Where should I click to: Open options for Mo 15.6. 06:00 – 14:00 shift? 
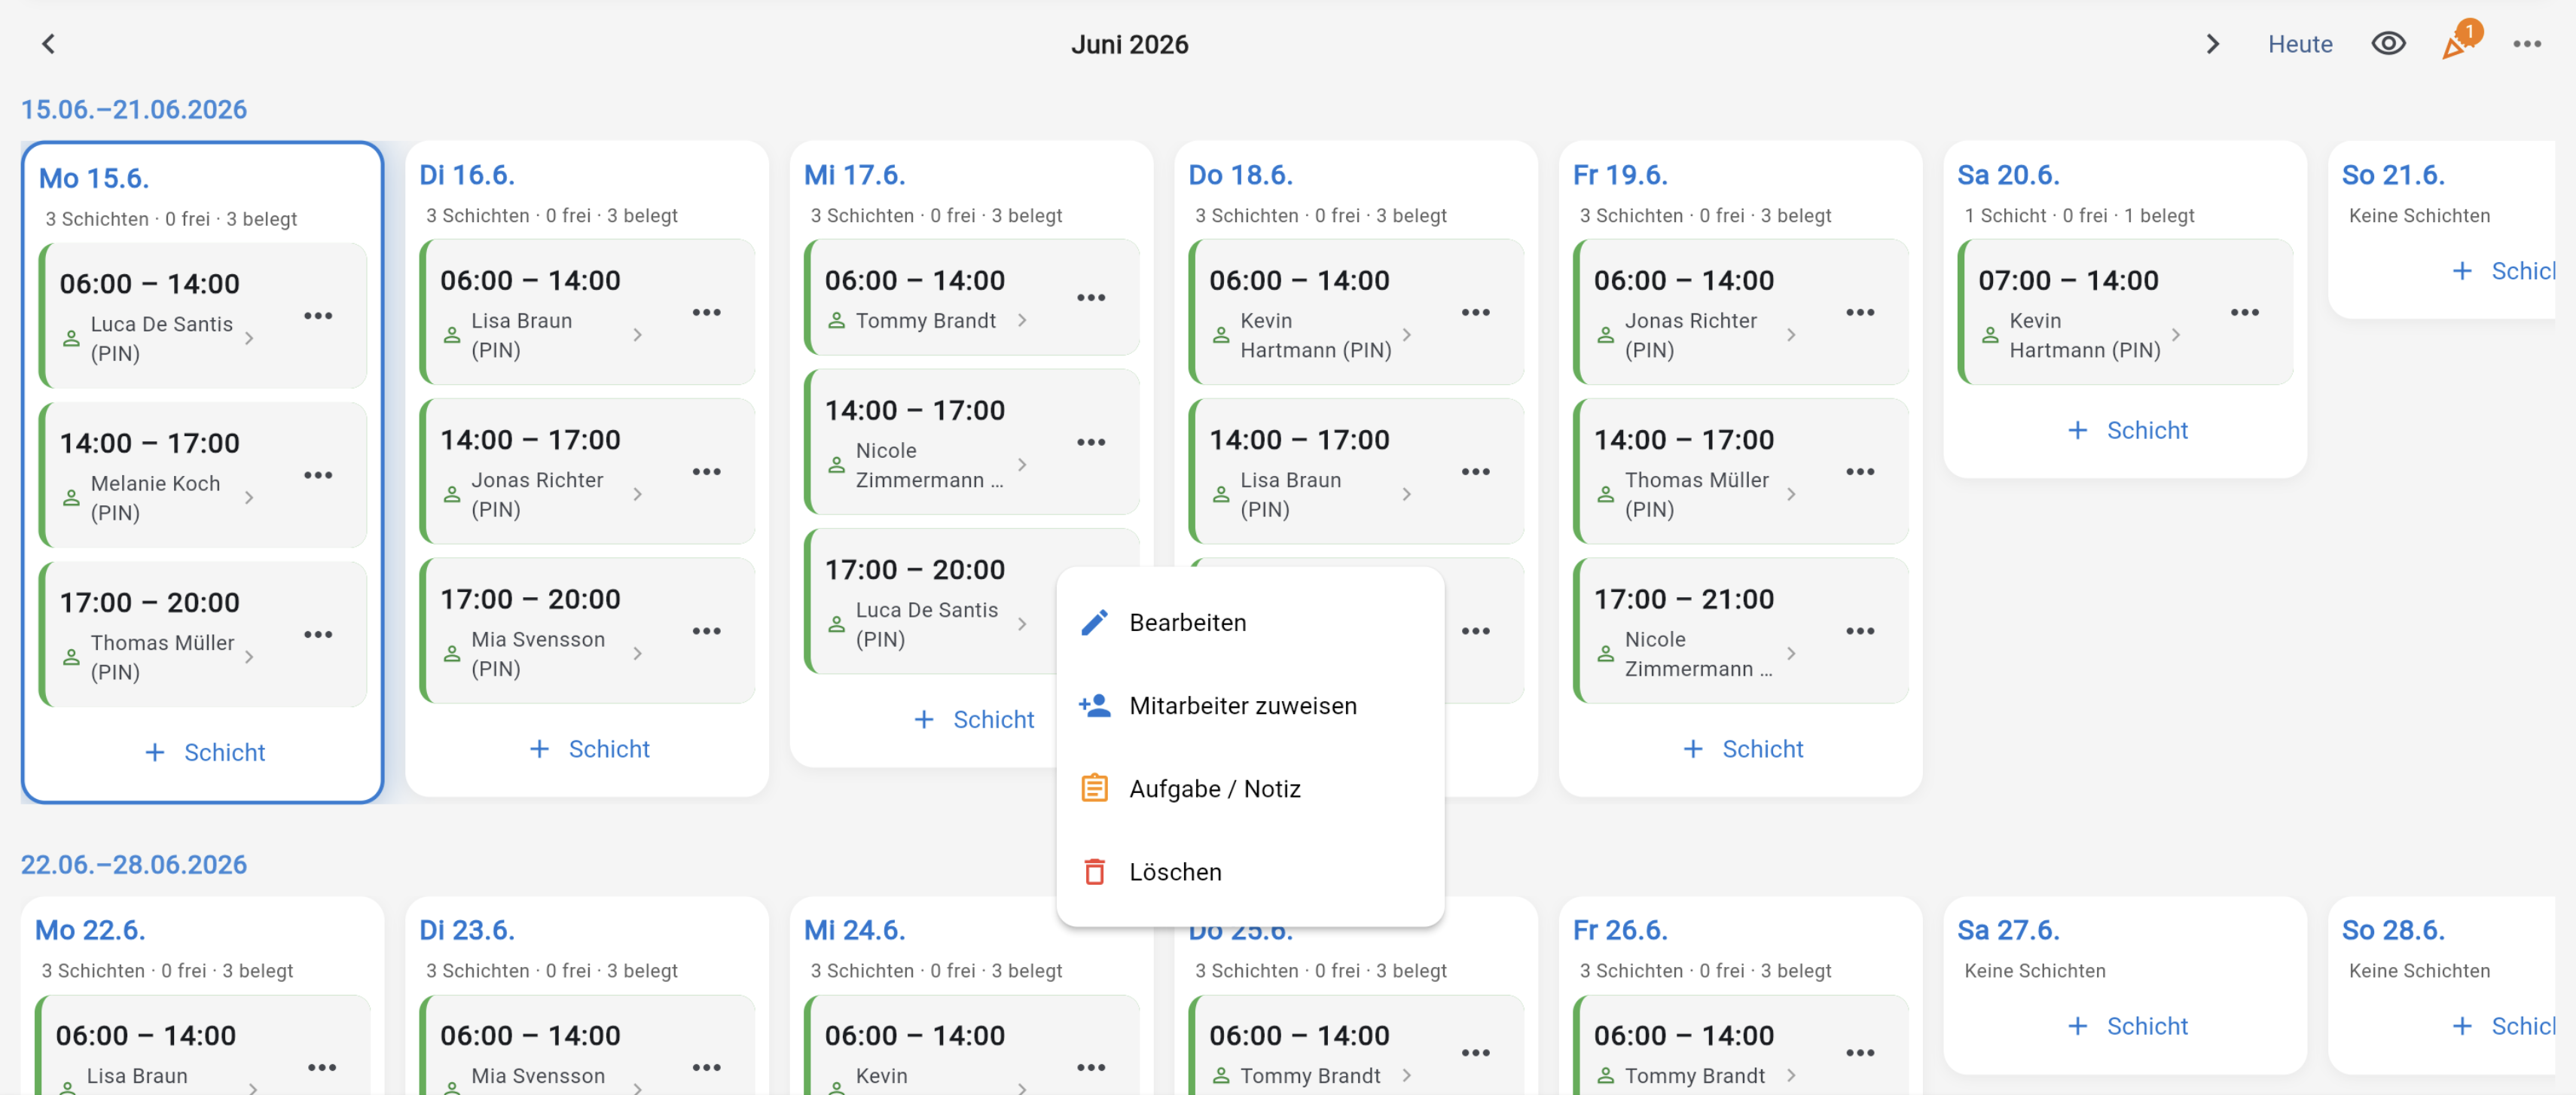[318, 316]
